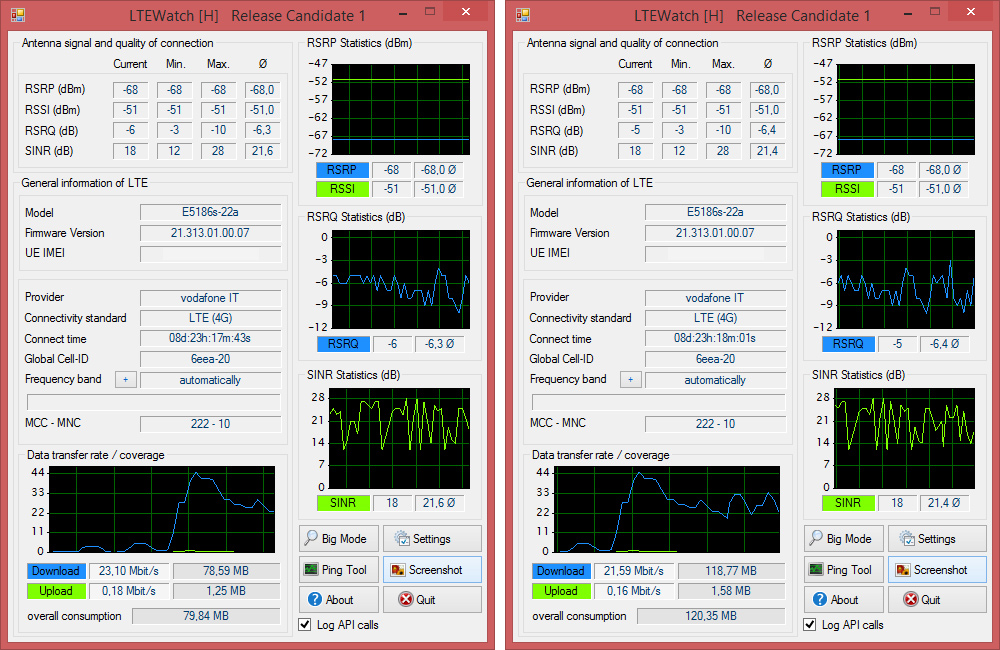Uncheck Log API calls in right window

tap(810, 625)
